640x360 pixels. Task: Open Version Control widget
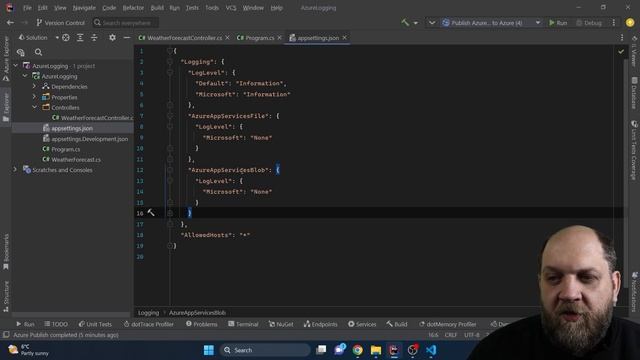pos(60,23)
